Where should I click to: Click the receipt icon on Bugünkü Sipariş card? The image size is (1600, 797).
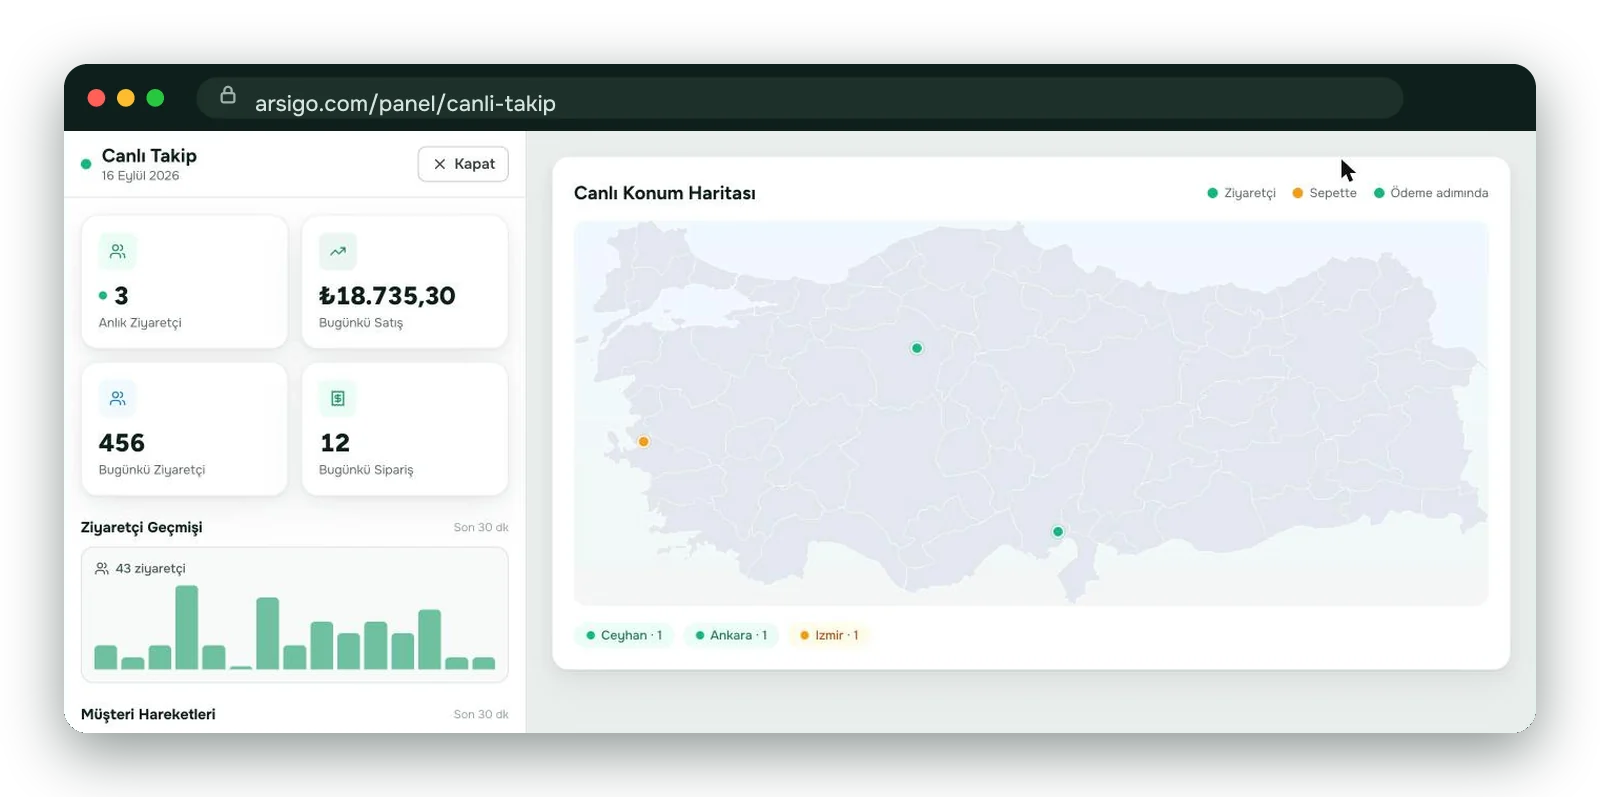pos(338,398)
